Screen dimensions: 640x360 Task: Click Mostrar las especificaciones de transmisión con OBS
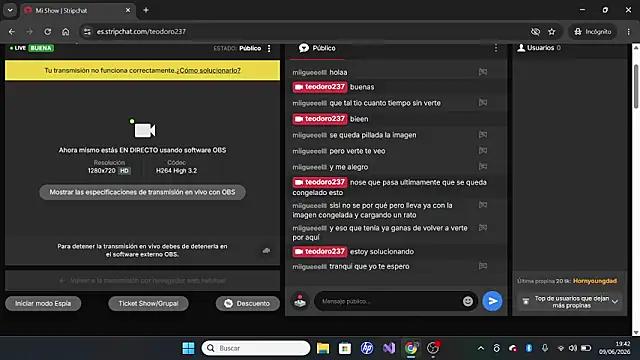point(142,192)
